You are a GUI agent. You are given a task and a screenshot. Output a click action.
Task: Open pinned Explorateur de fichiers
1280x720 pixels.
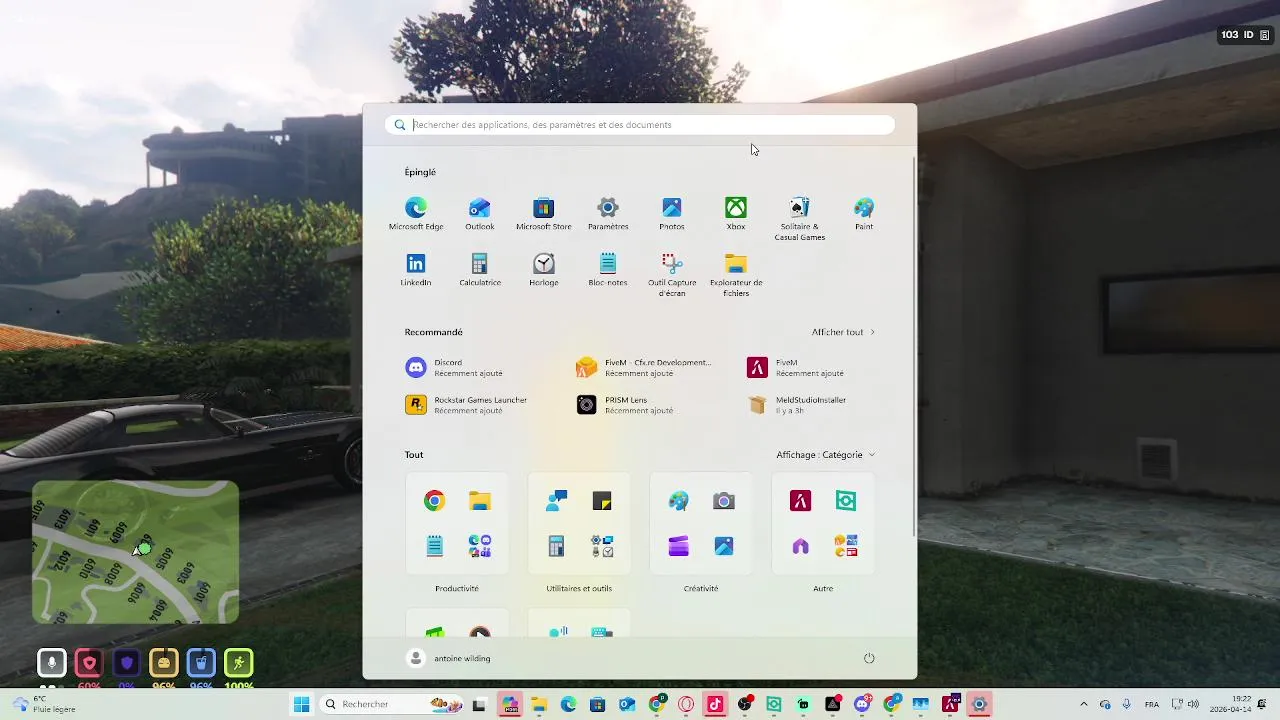point(736,275)
